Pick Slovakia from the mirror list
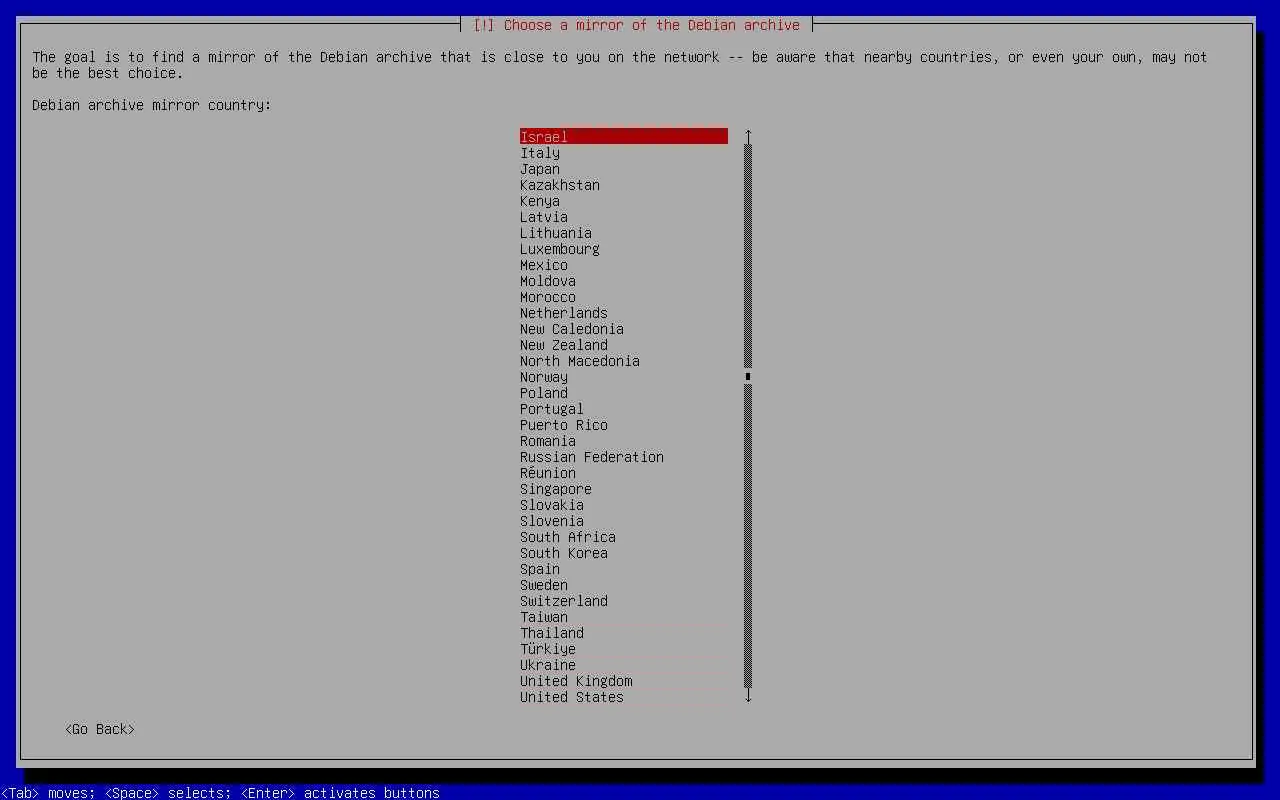This screenshot has width=1280, height=800. point(624,504)
